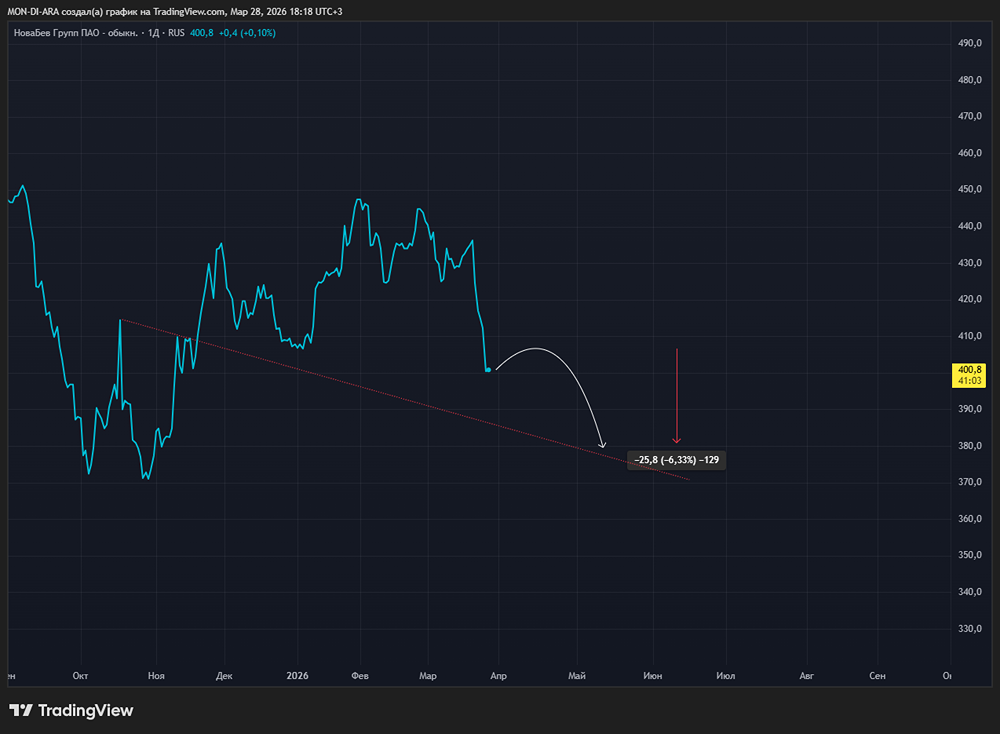This screenshot has width=1000, height=734.
Task: Click the '2026' label on time axis
Action: pyautogui.click(x=297, y=676)
